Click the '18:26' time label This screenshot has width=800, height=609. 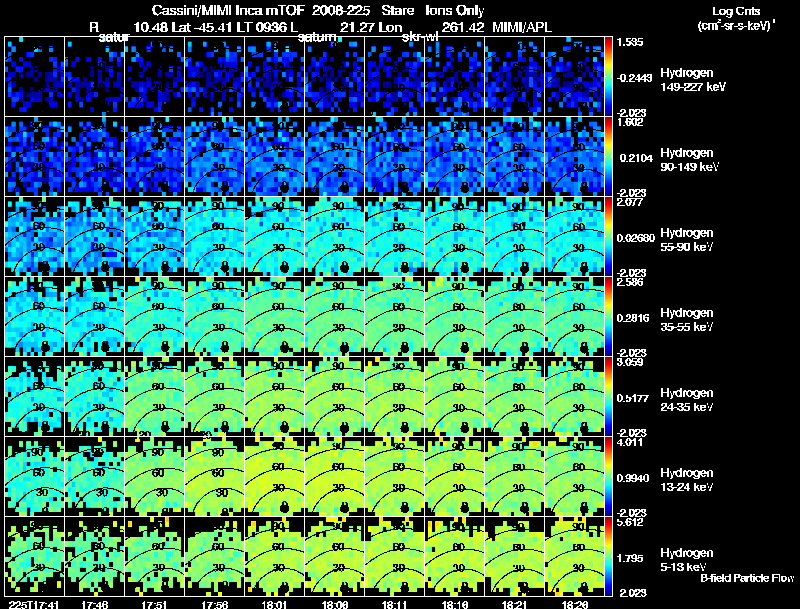pos(574,604)
